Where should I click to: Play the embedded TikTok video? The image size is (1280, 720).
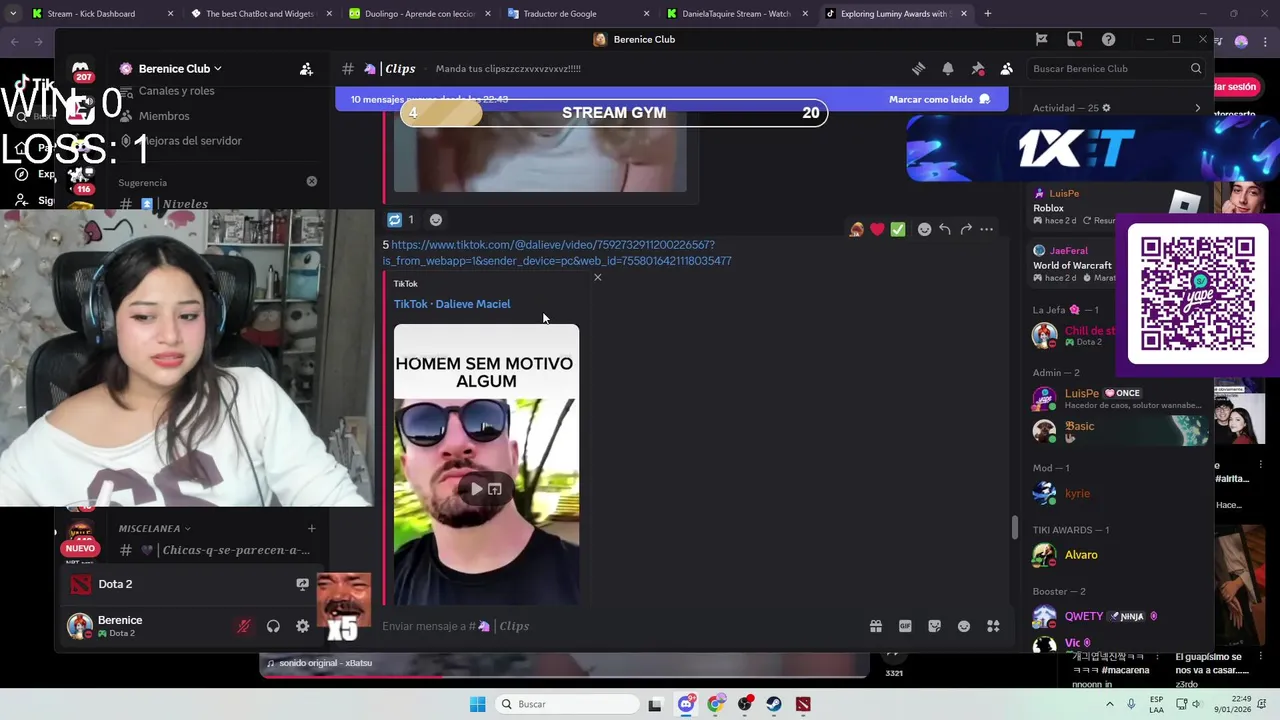(476, 489)
